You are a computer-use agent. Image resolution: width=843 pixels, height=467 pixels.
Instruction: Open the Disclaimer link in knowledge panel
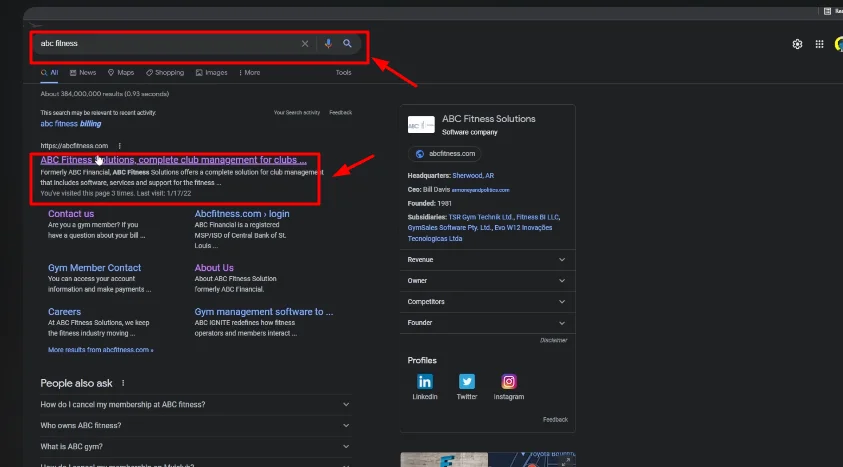pyautogui.click(x=554, y=340)
